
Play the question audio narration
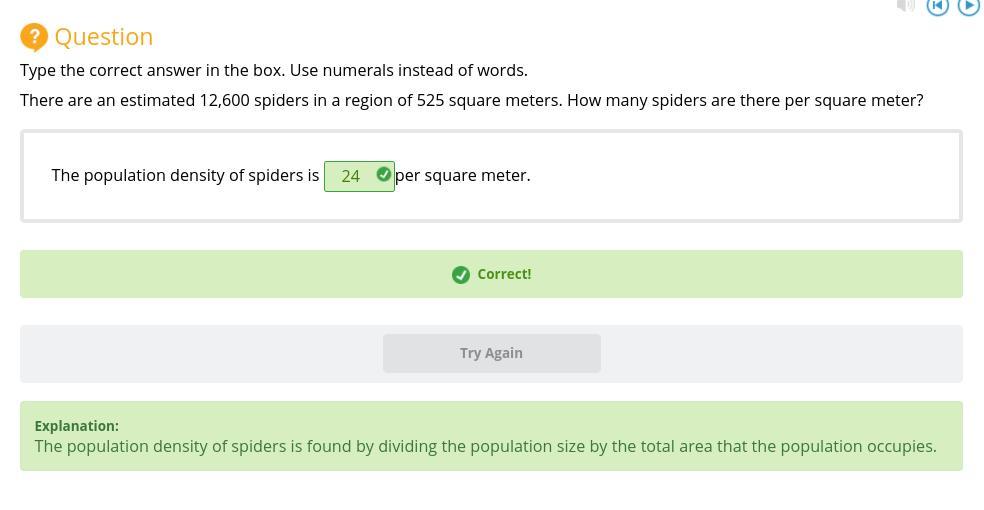click(x=968, y=7)
